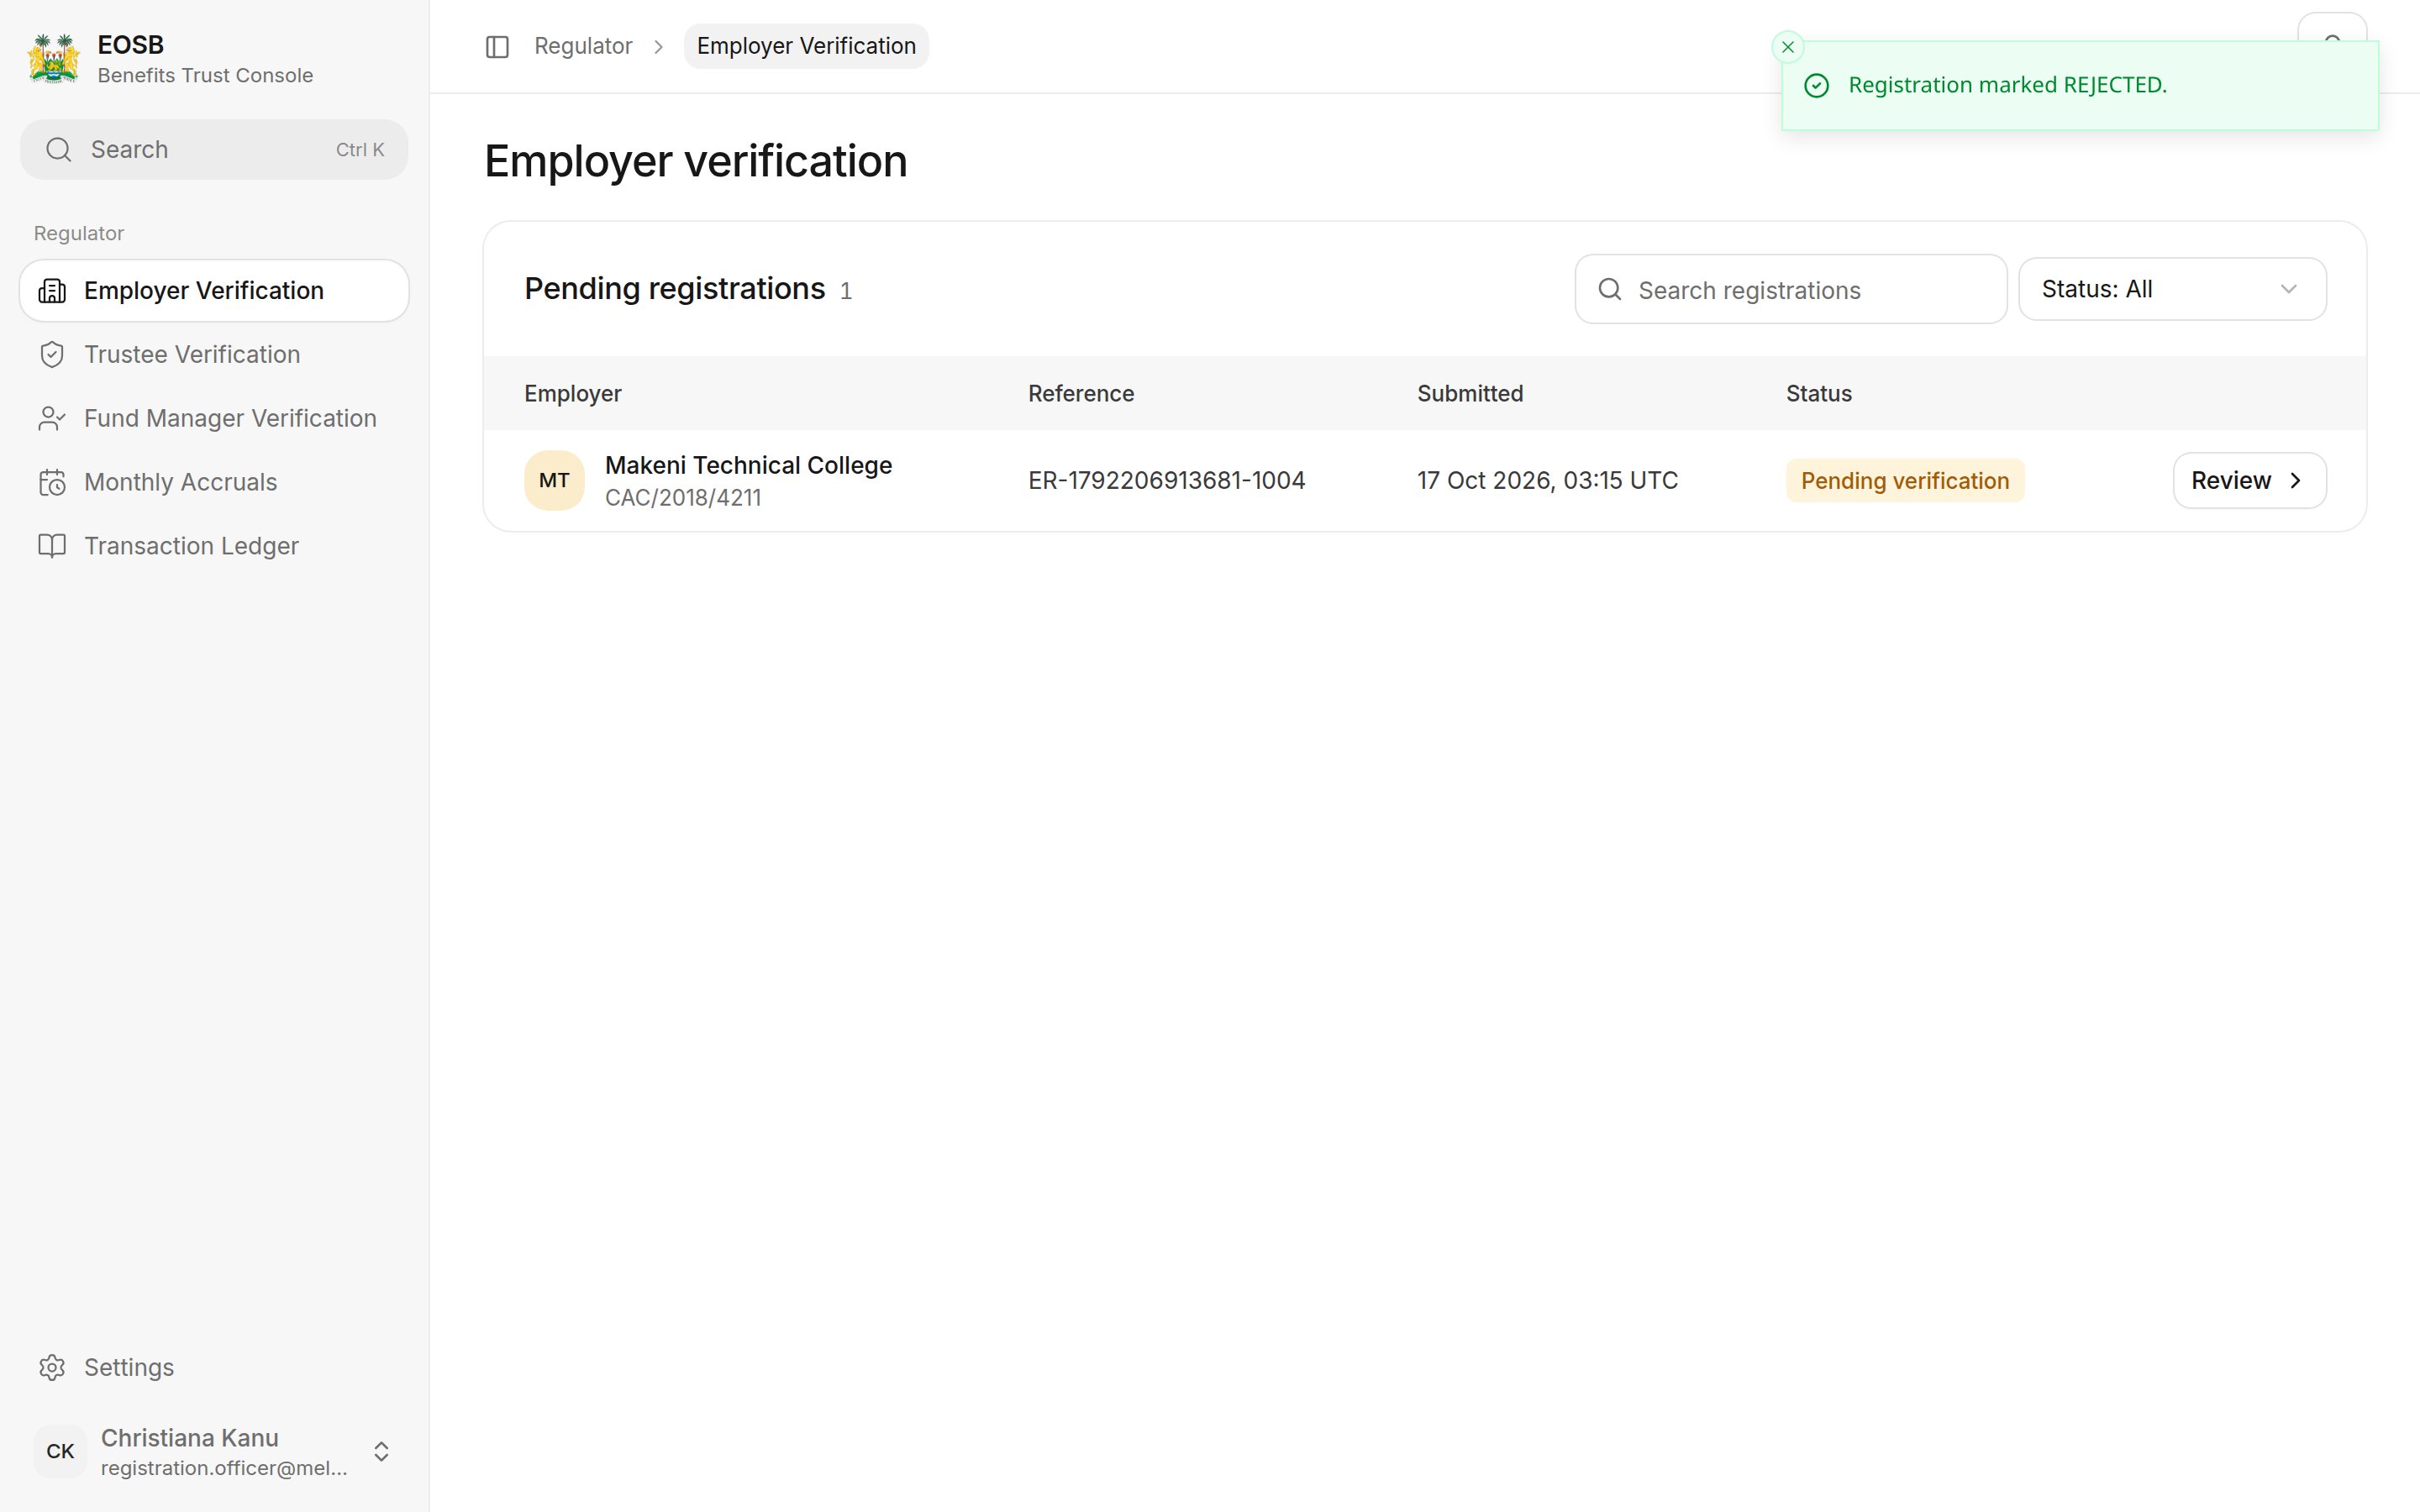This screenshot has width=2420, height=1512.
Task: Click the Pending verification status badge
Action: point(1904,481)
